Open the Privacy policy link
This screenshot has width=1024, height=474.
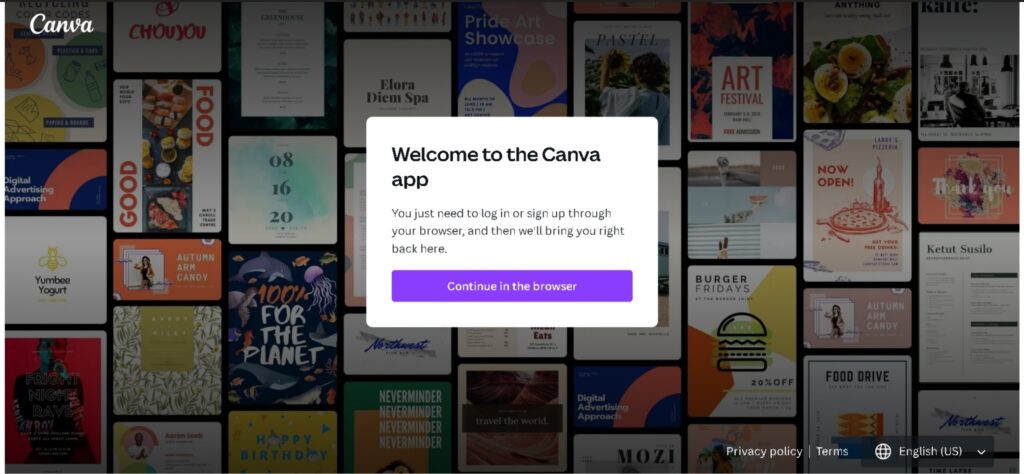coord(763,451)
